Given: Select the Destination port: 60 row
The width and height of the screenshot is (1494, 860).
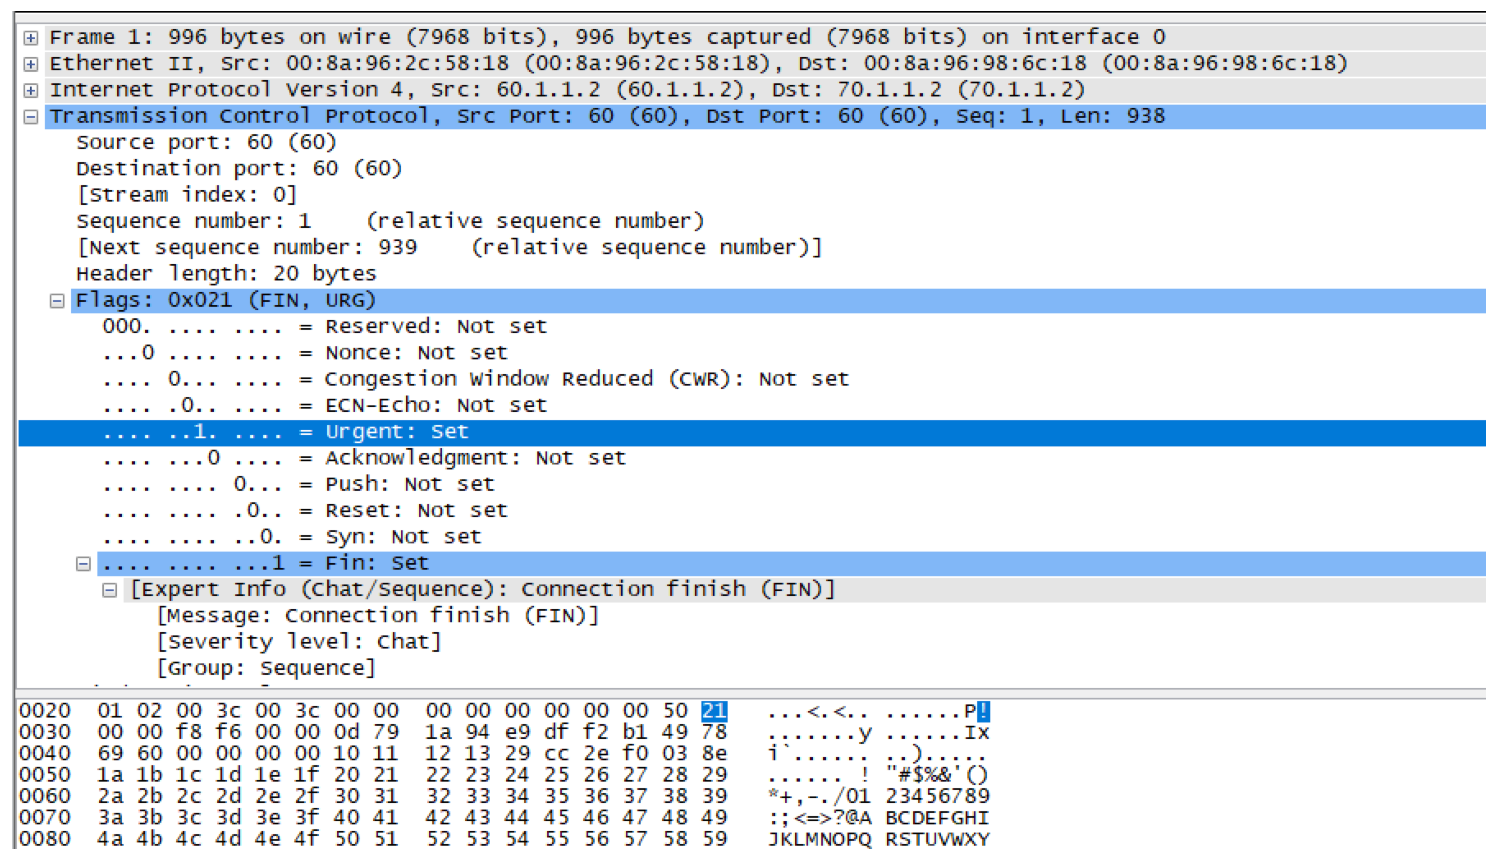Looking at the screenshot, I should [238, 169].
